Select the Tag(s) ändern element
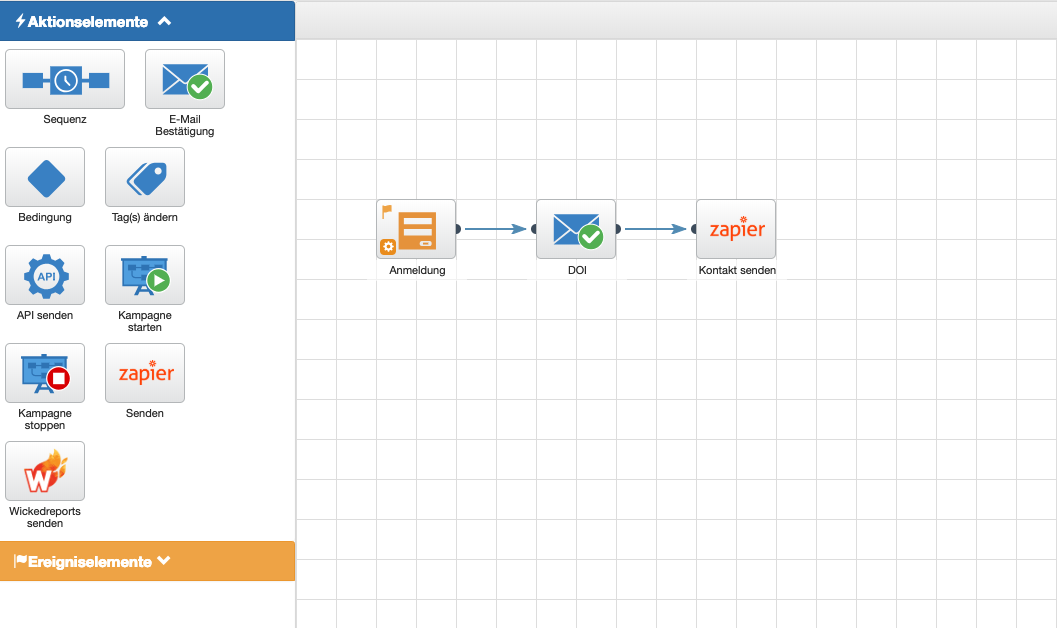1057x628 pixels. pyautogui.click(x=145, y=177)
